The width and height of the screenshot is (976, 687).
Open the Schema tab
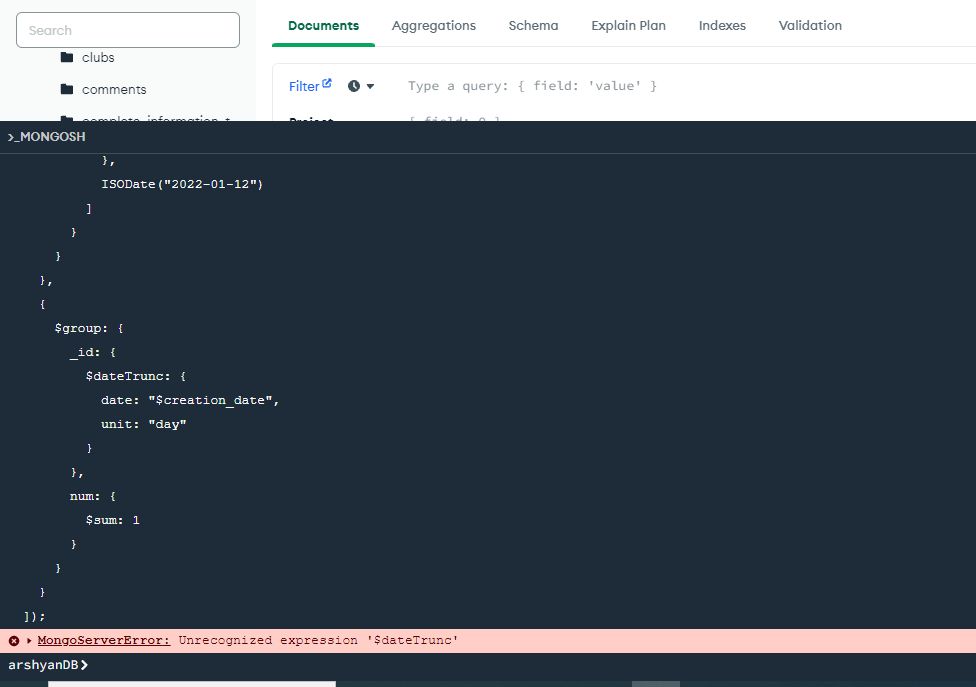[533, 26]
